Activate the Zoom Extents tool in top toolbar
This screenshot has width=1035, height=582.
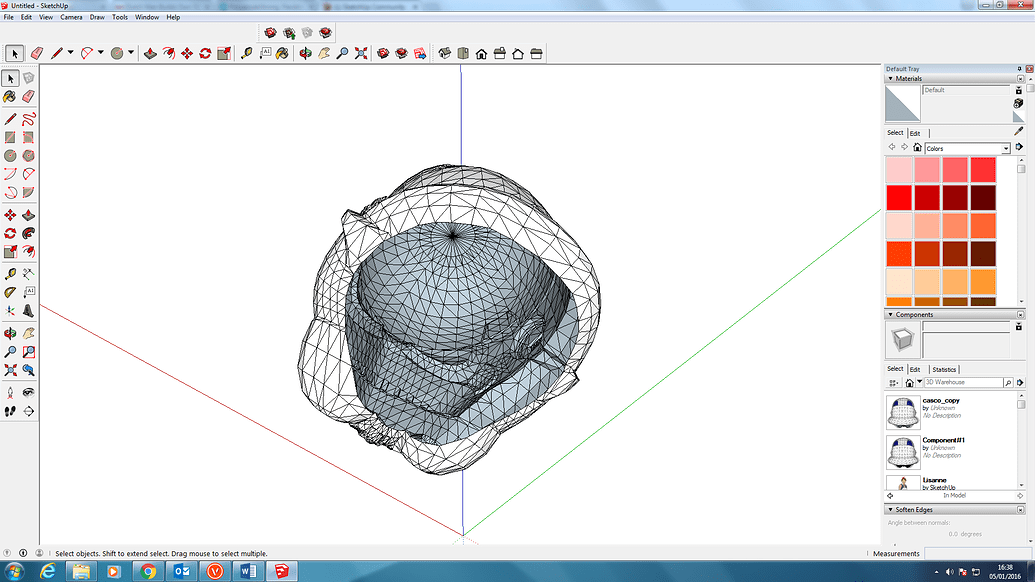(360, 53)
